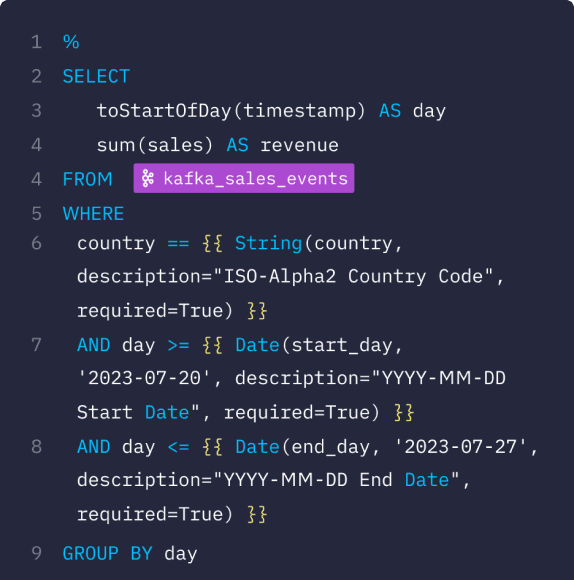Screen dimensions: 574x580
Task: Click the String template function
Action: 269,243
